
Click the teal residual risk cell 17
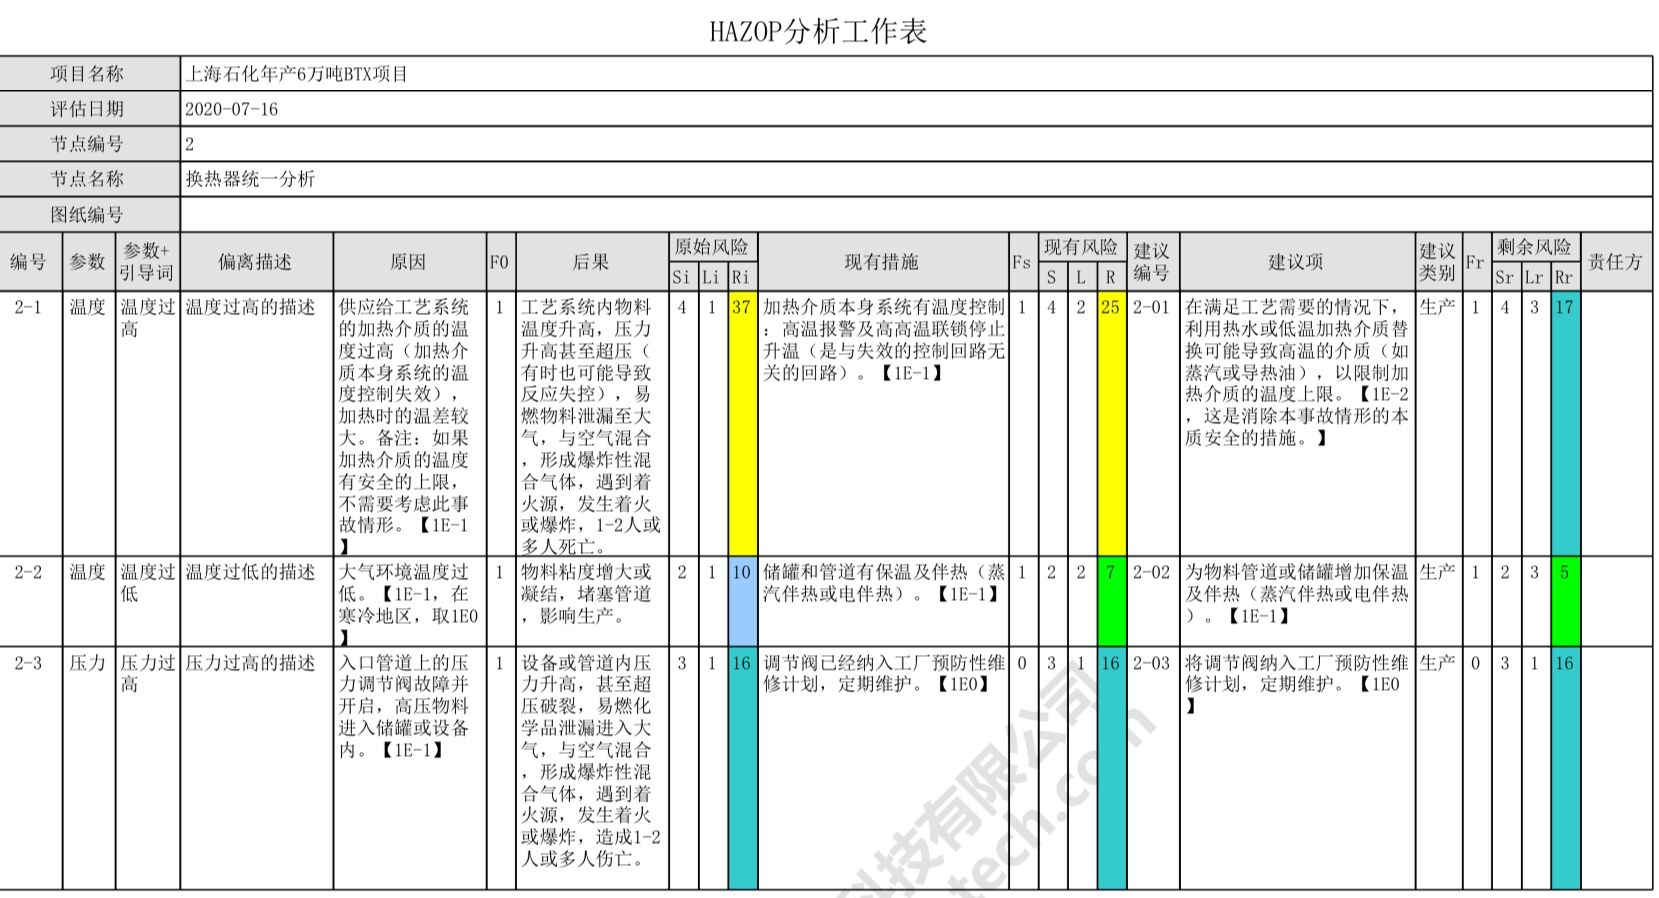pos(1565,424)
